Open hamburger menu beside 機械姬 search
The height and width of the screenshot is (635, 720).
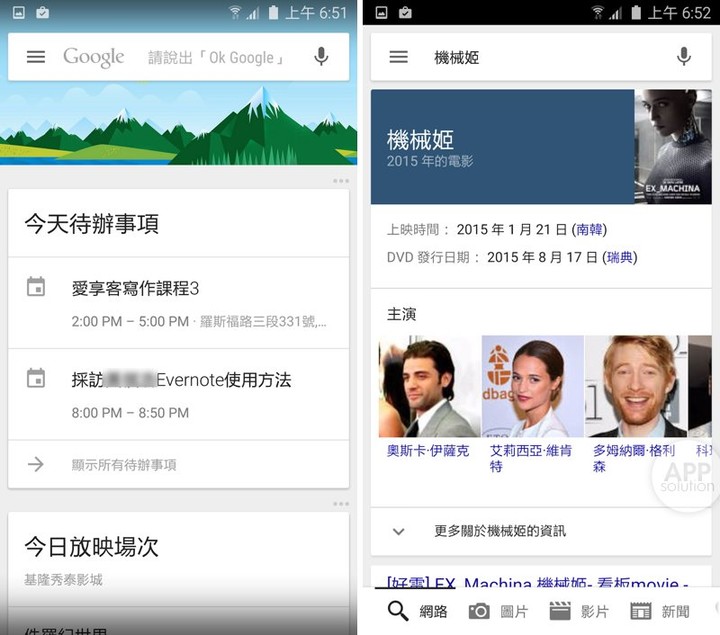coord(398,57)
